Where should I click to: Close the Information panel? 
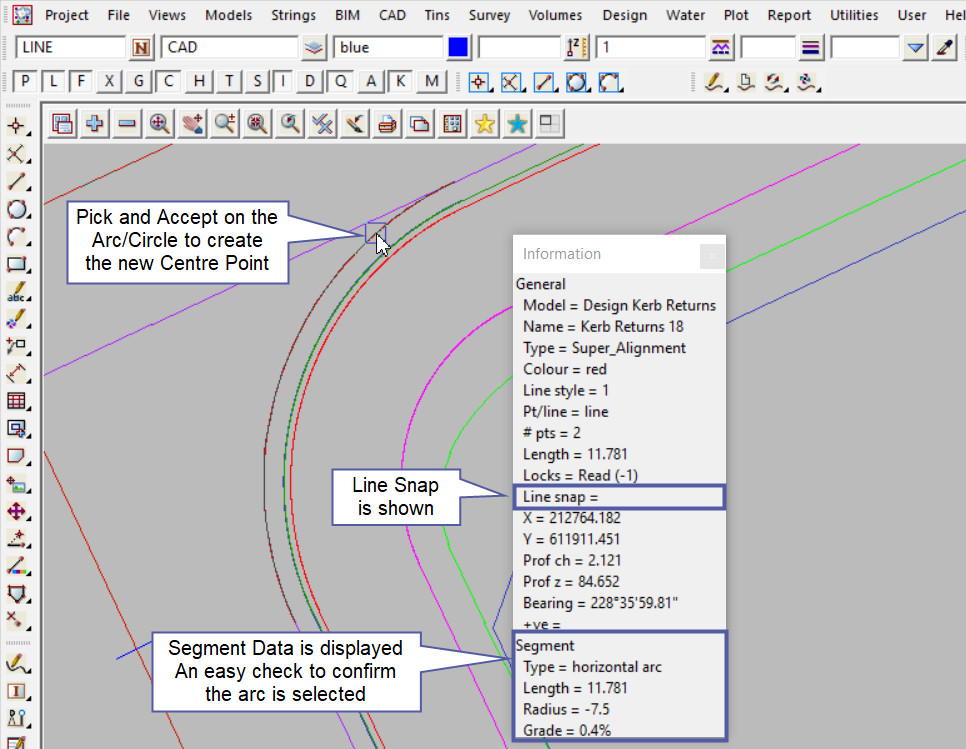click(x=711, y=255)
